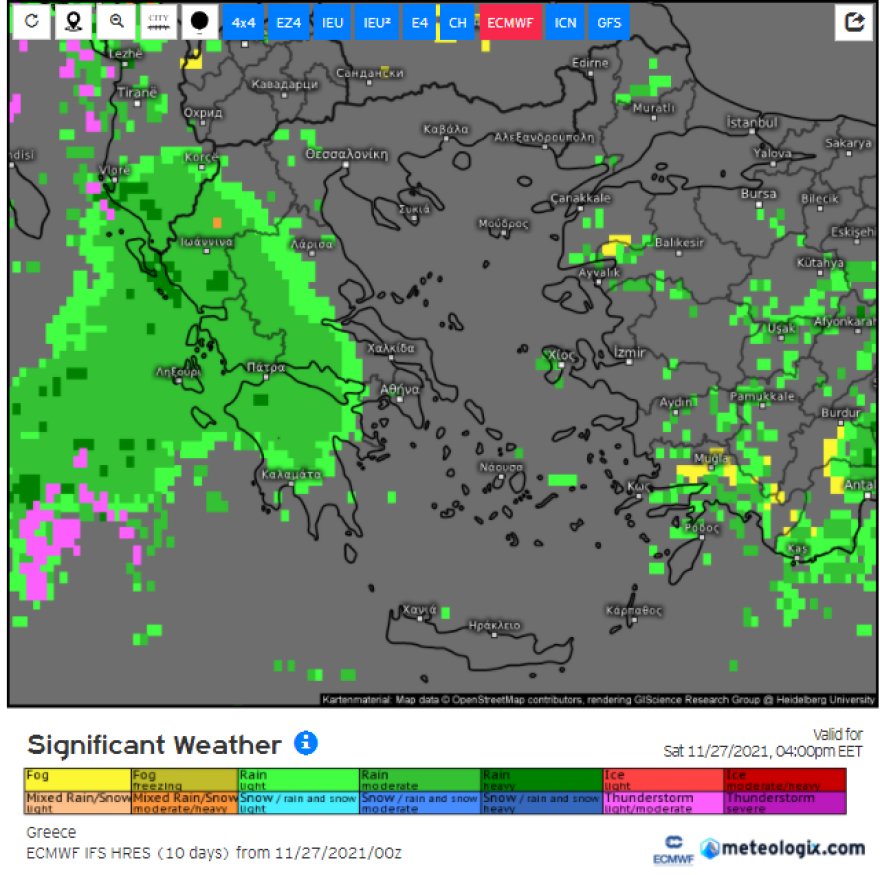Screen dimensions: 880x875
Task: Choose the IEU model button
Action: [333, 22]
